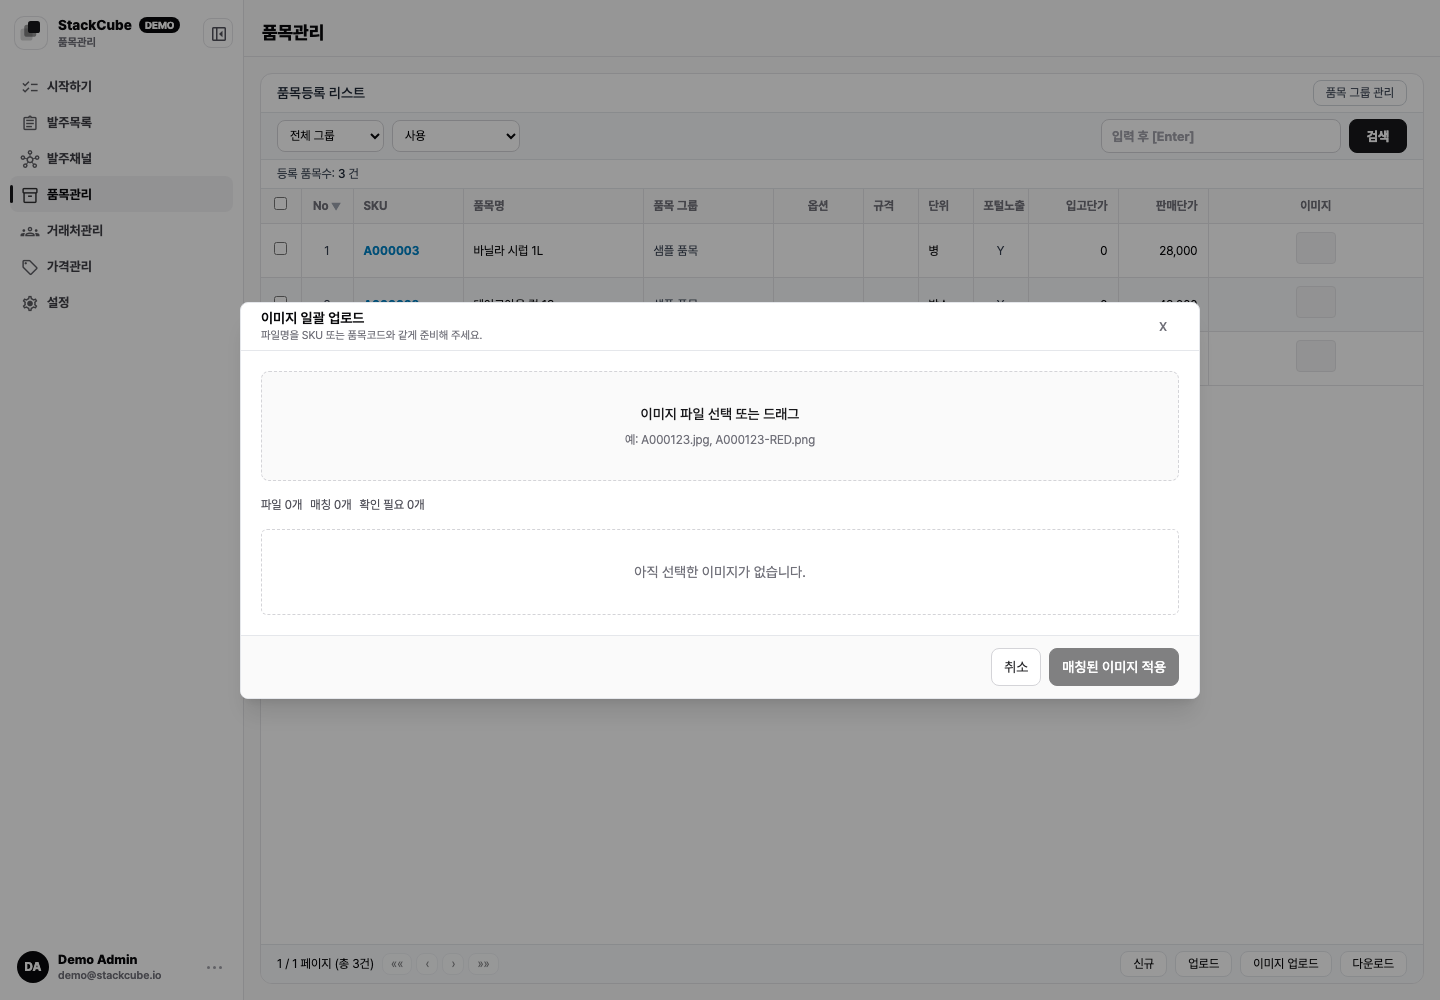The image size is (1440, 1000).
Task: Click the 발주목록 clipboard icon
Action: click(30, 123)
